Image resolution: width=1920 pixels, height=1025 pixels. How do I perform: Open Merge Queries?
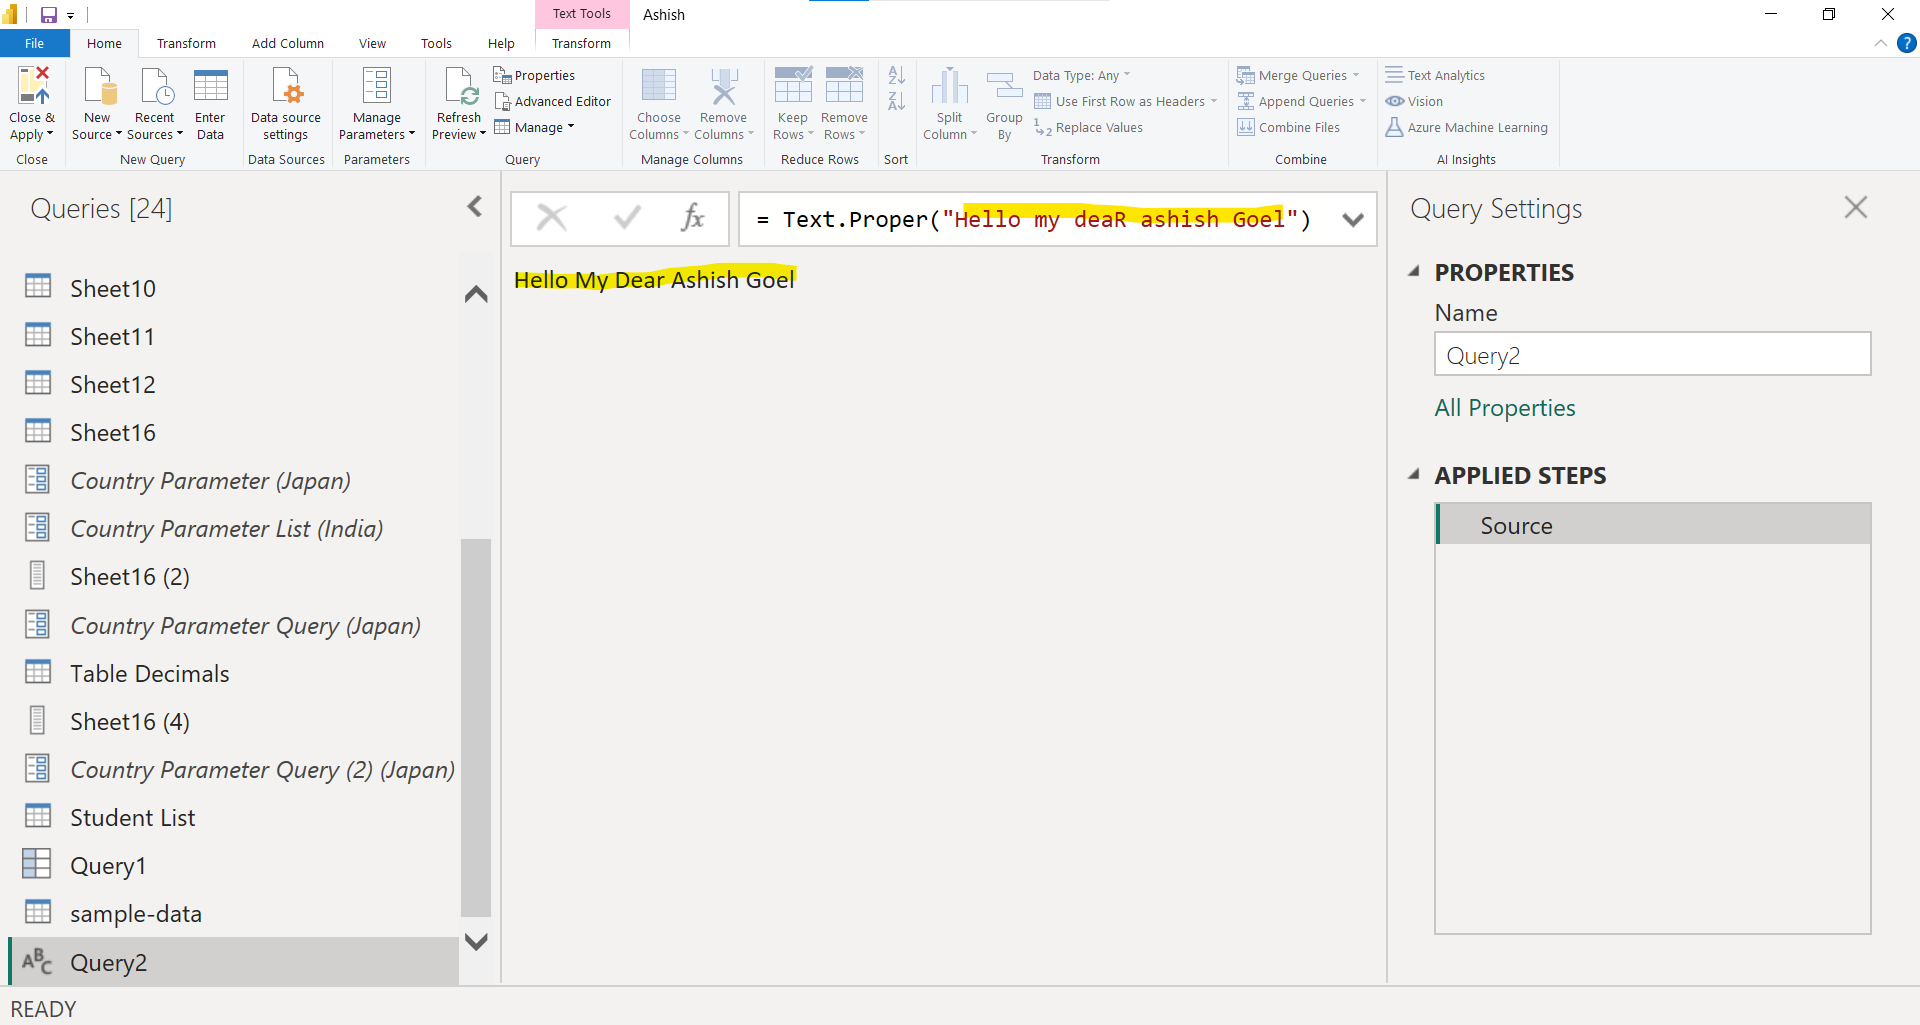click(1298, 75)
